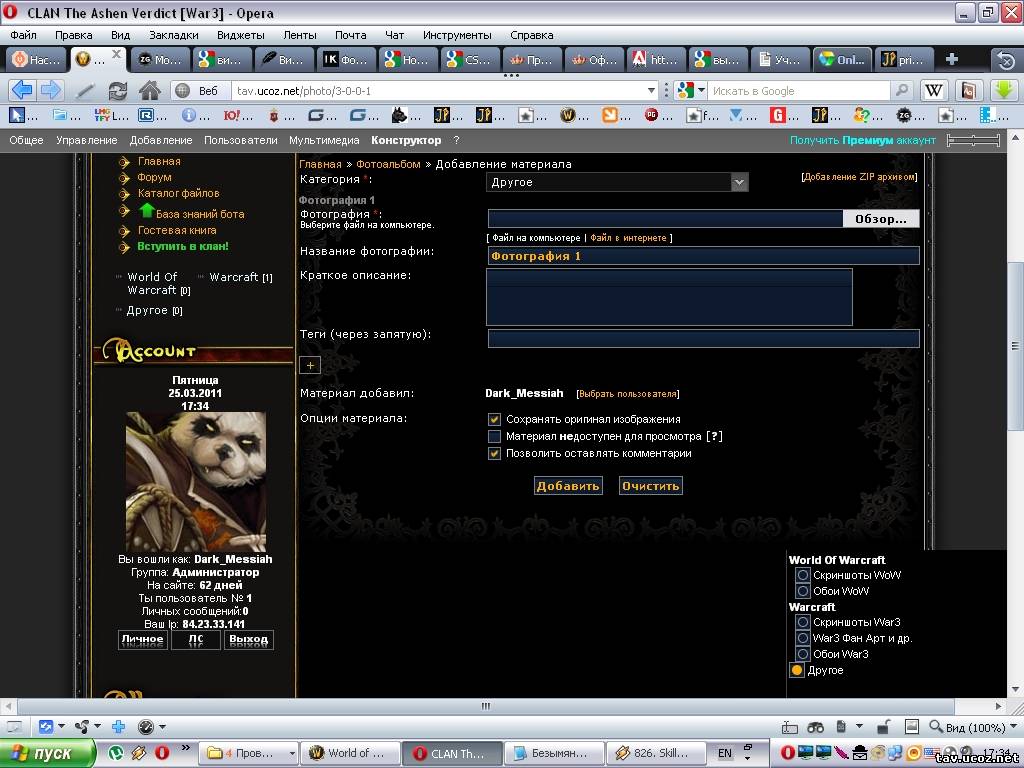This screenshot has height=768, width=1024.
Task: Click the Теги (через запятую) input field
Action: [x=703, y=338]
